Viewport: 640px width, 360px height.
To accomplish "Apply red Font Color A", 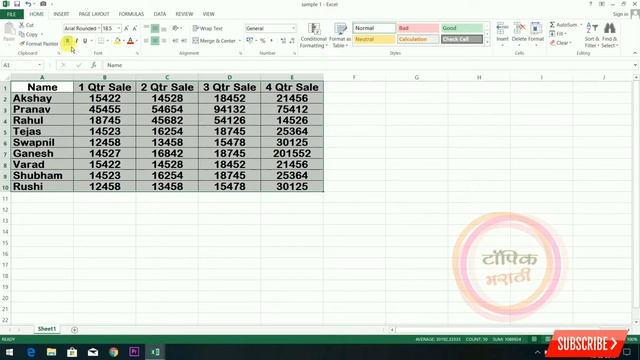I will pyautogui.click(x=130, y=41).
